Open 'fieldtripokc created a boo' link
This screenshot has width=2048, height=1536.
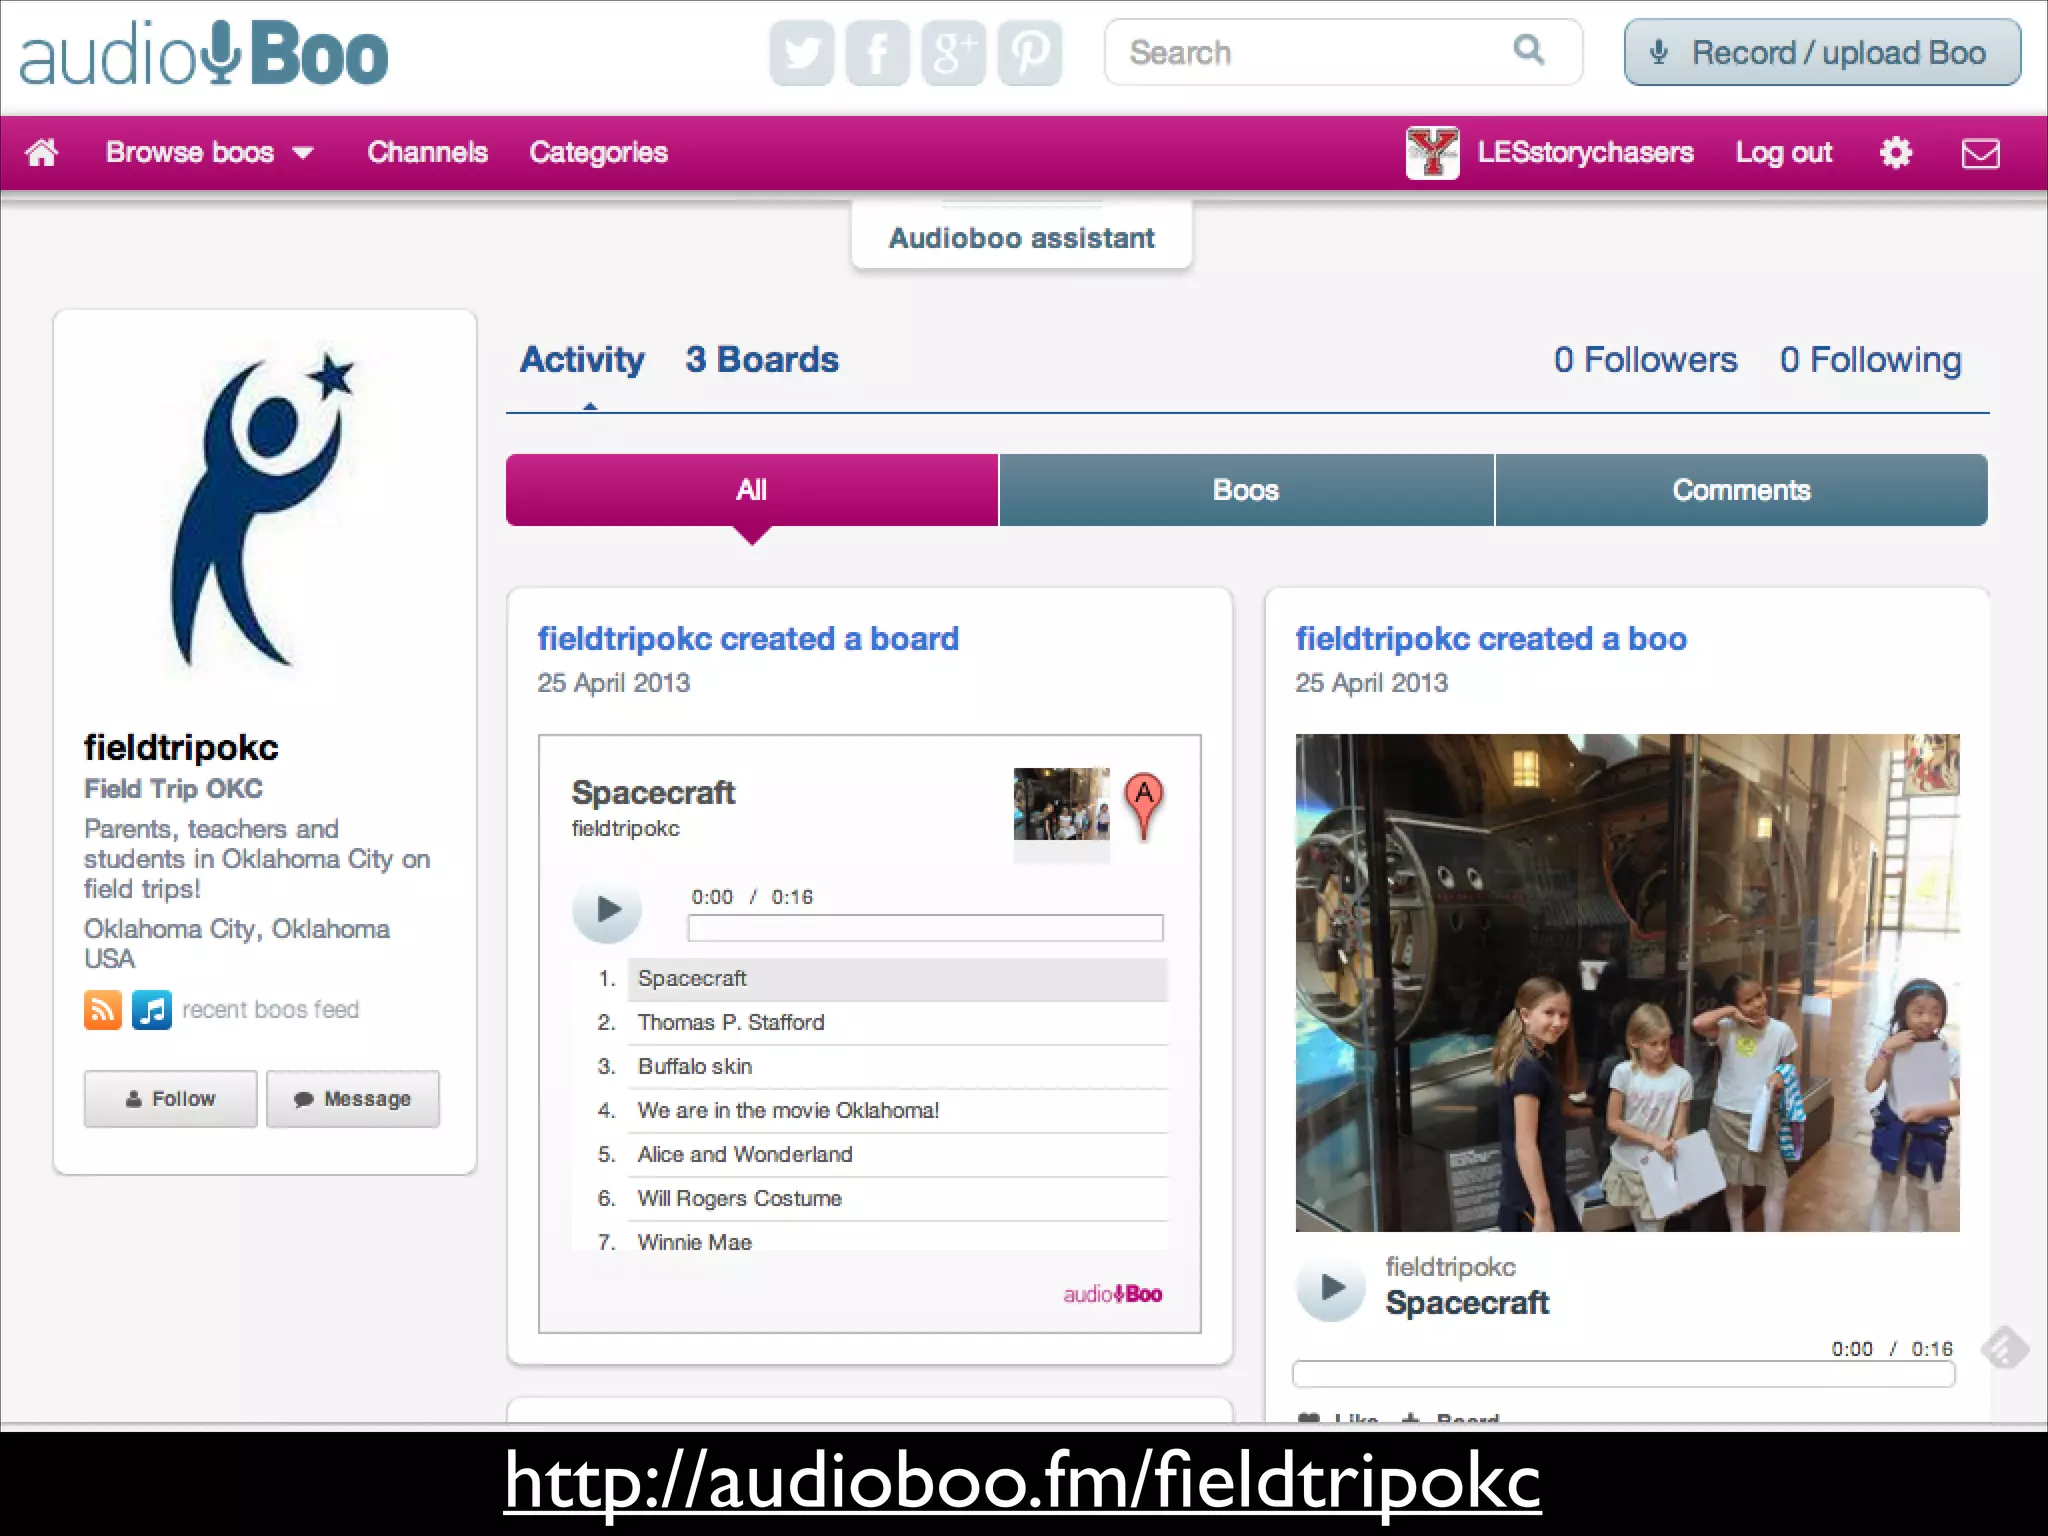click(1491, 638)
